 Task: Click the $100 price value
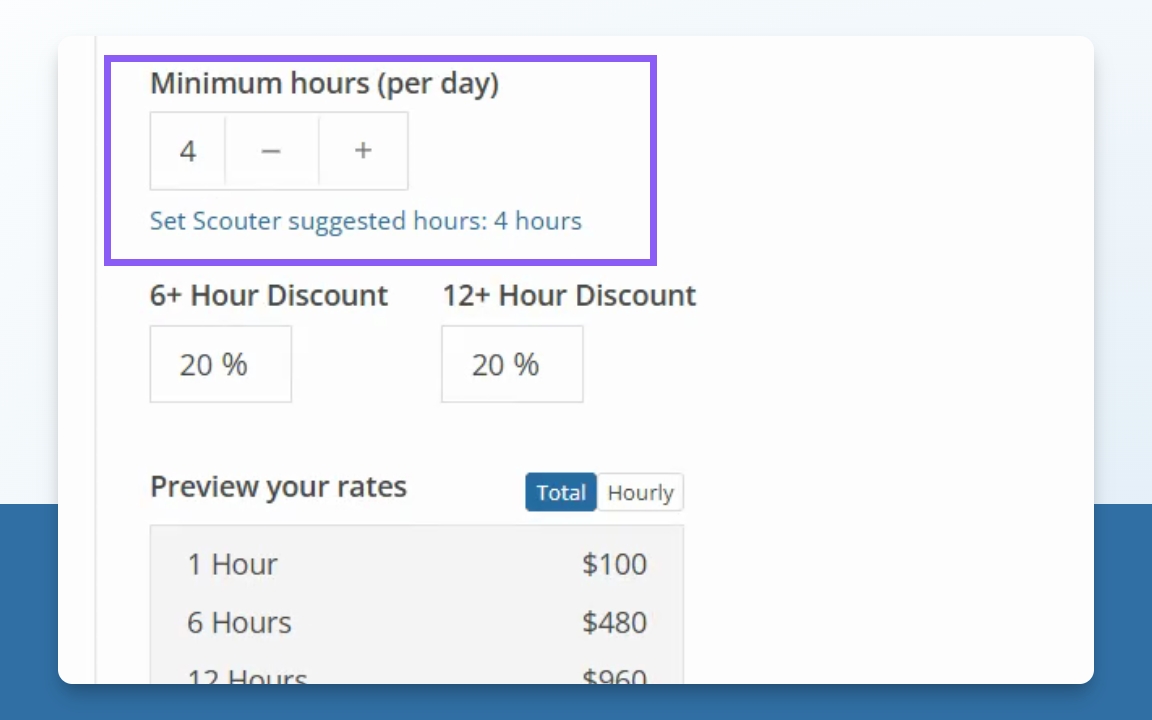click(x=614, y=565)
